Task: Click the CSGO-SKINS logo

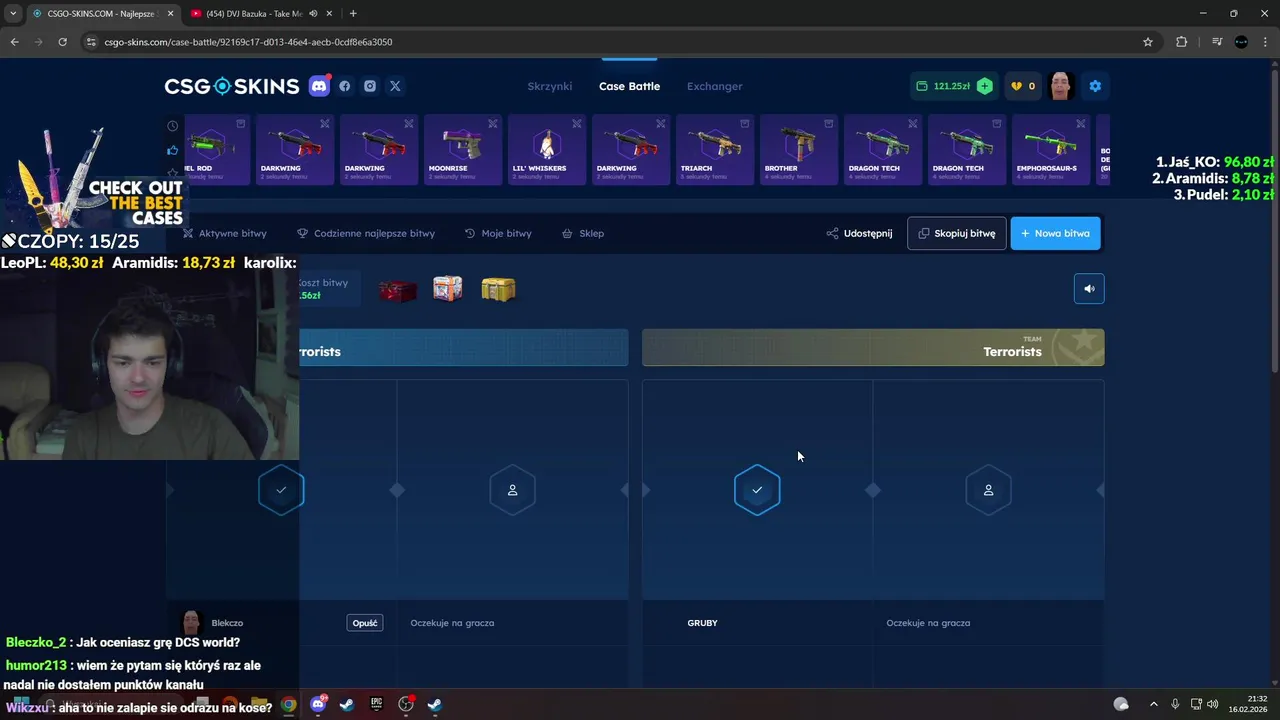Action: [232, 86]
